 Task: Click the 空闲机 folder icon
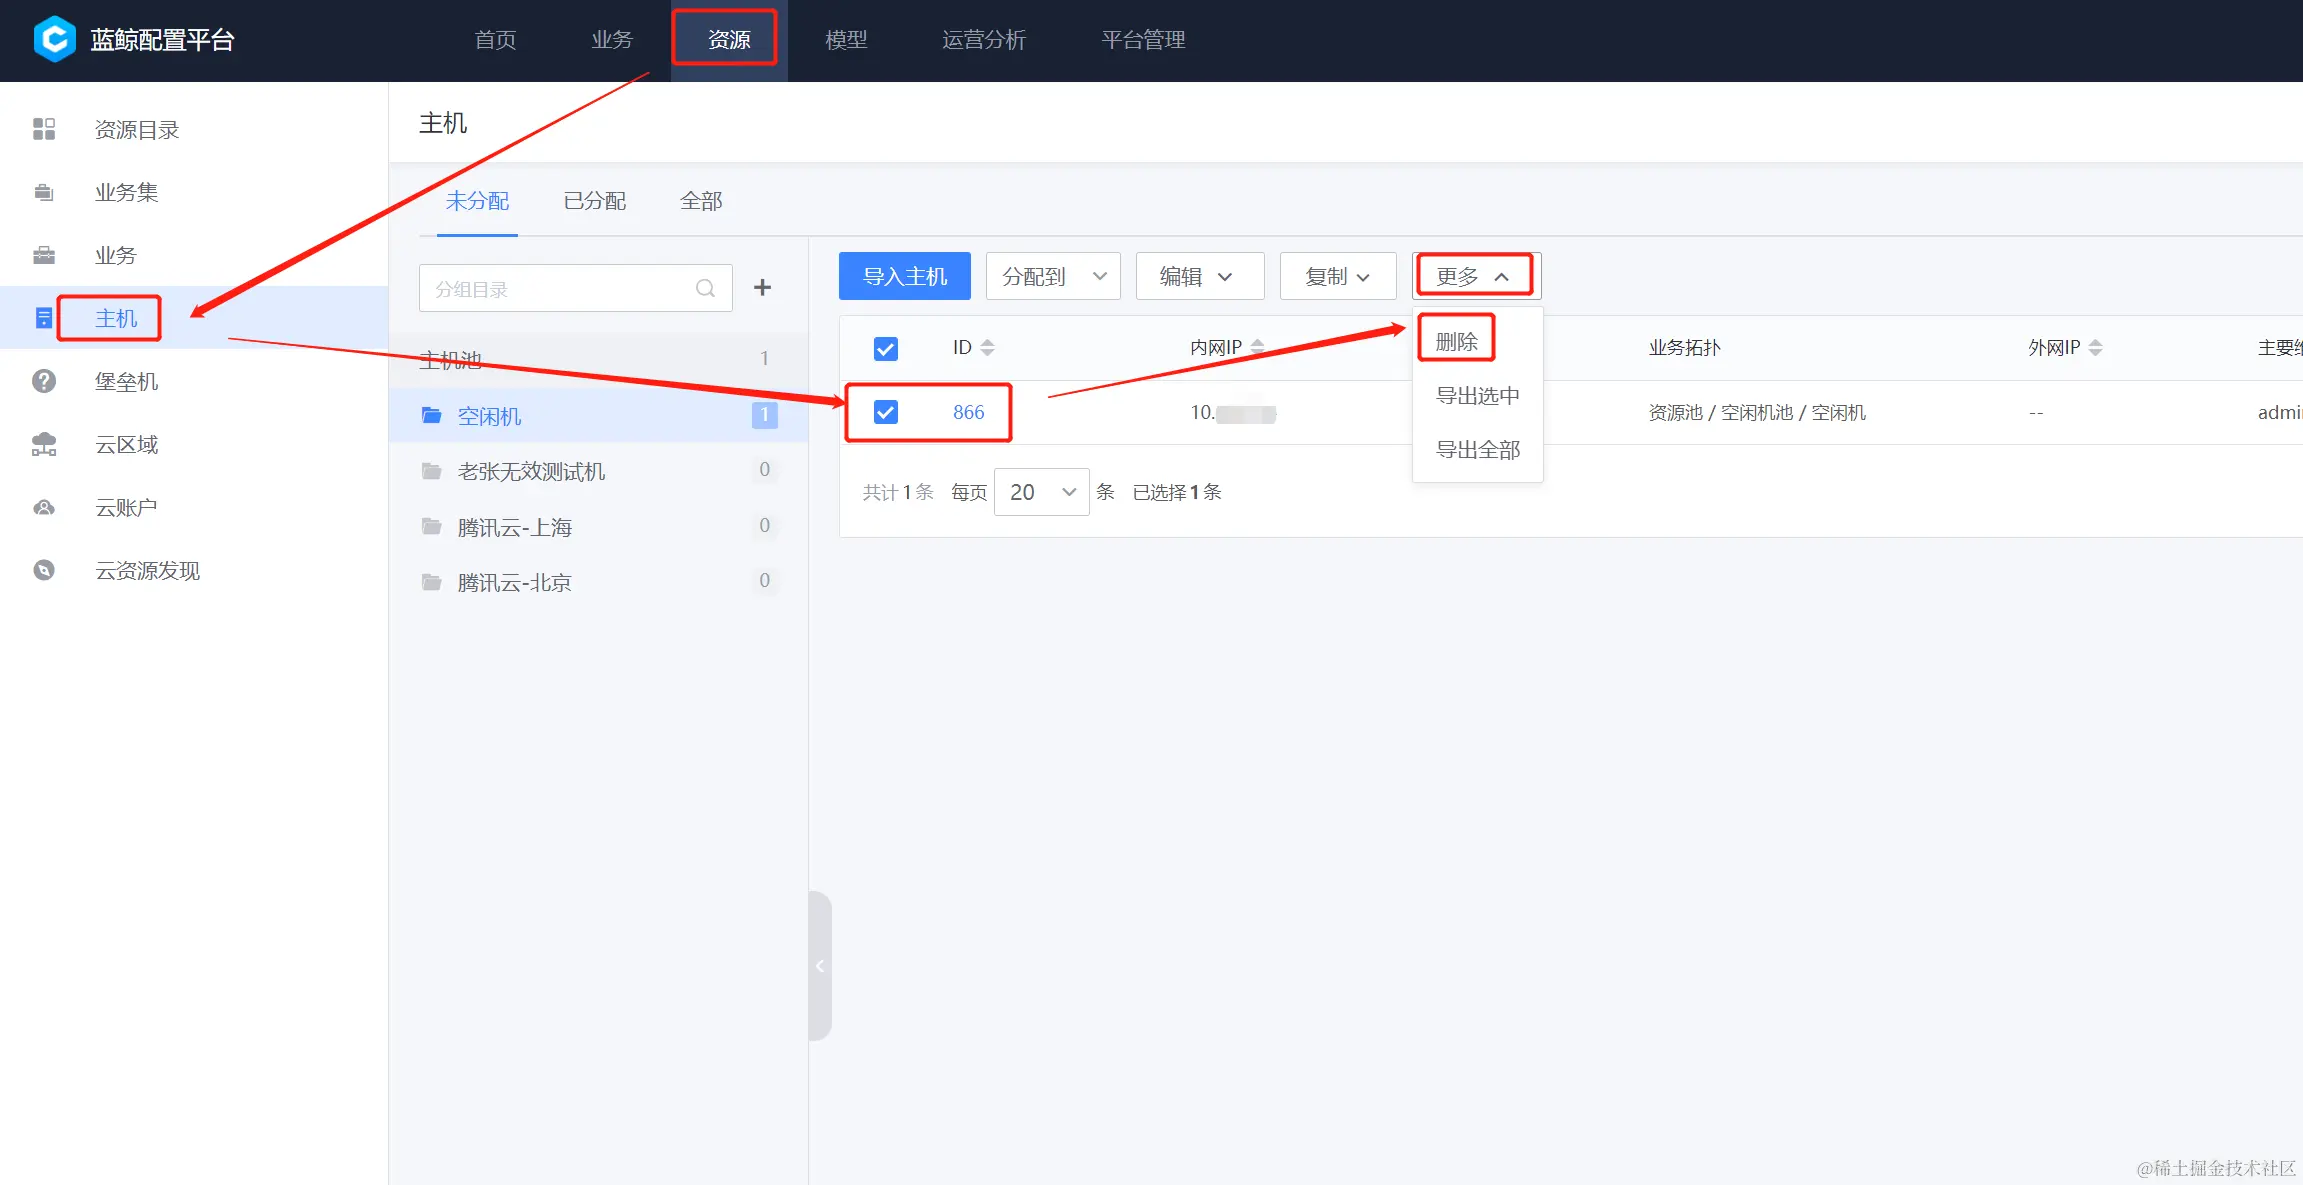432,415
